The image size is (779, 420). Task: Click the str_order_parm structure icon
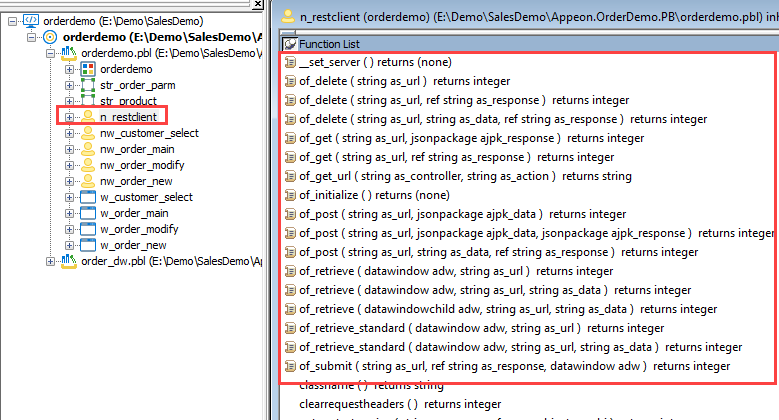(x=88, y=85)
